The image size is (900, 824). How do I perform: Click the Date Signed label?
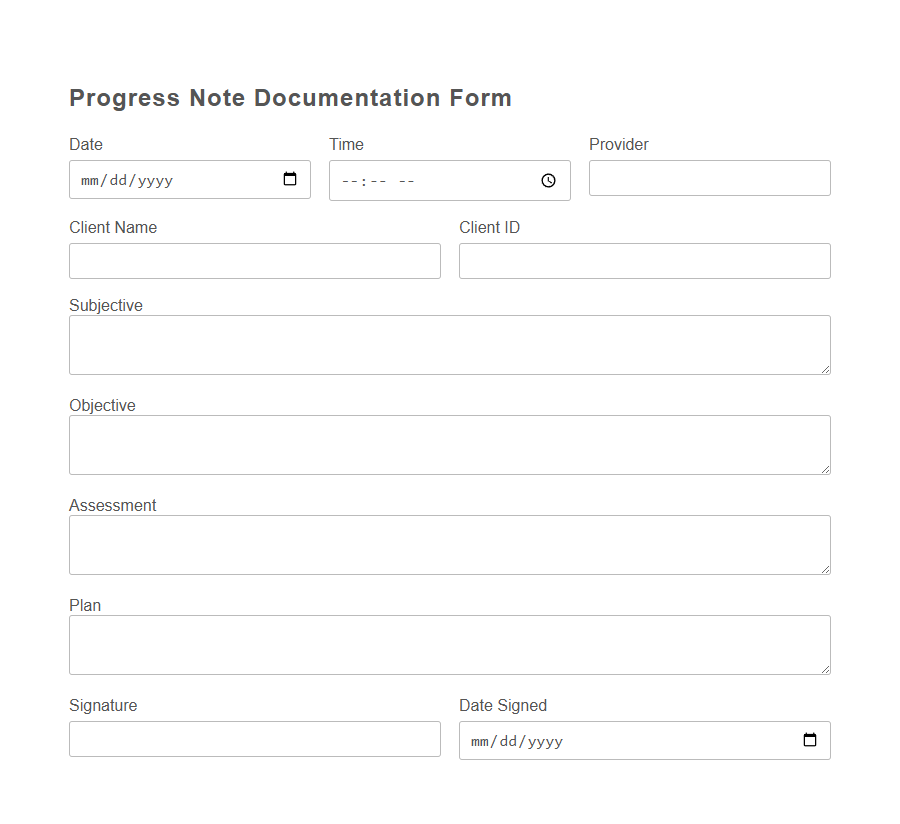tap(503, 705)
